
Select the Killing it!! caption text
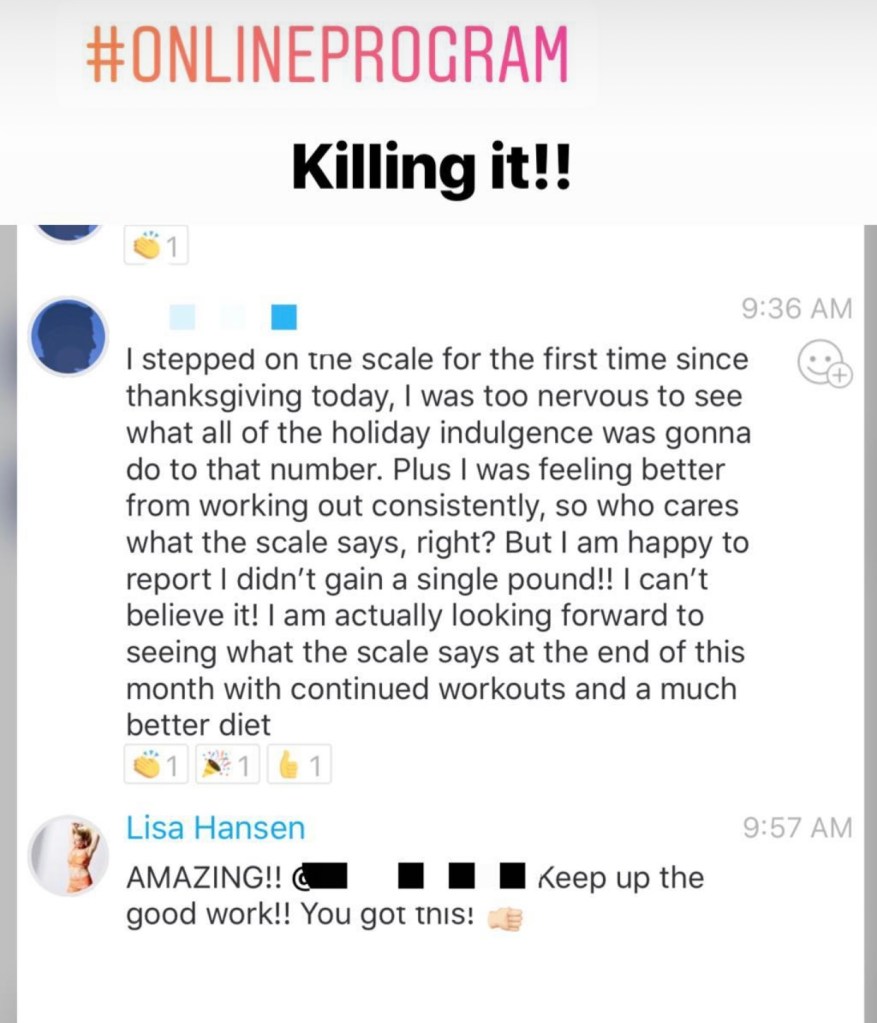[x=431, y=166]
